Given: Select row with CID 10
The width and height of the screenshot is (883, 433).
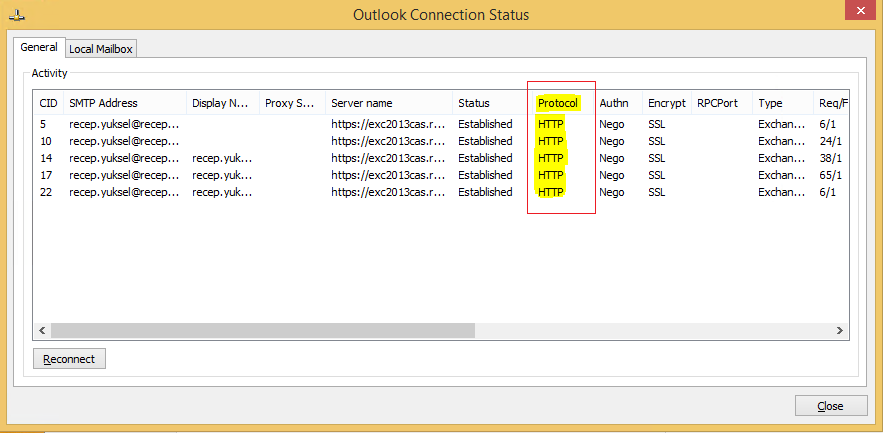Looking at the screenshot, I should (441, 141).
